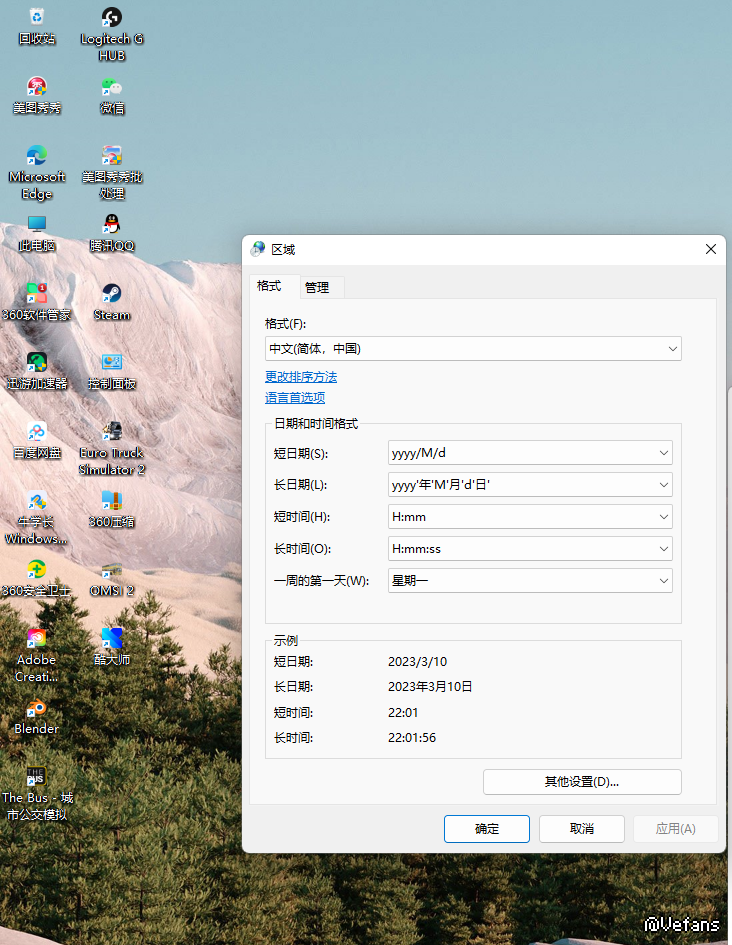Viewport: 732px width, 945px height.
Task: Click the Adobe Creative Cloud icon
Action: coord(37,639)
